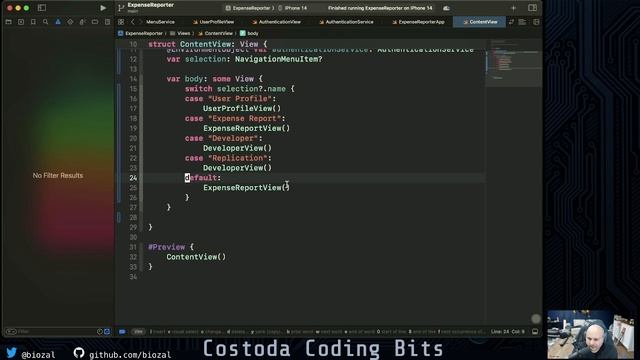Screen dimensions: 640x360
Task: Open the Bookmark navigator
Action: [x=33, y=22]
